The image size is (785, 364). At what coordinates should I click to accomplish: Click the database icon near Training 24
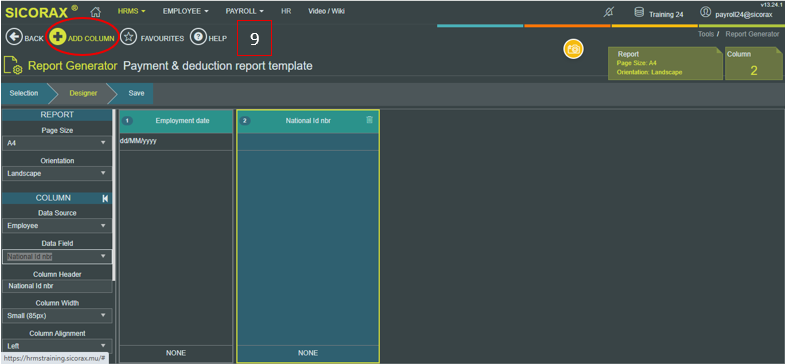point(639,13)
